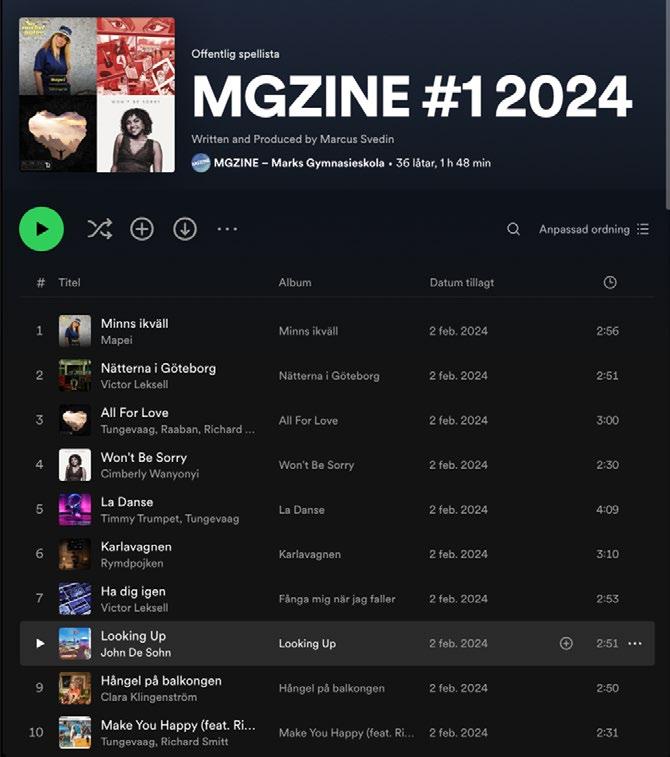Open Victor Leksell under Ha dig igen

click(135, 608)
